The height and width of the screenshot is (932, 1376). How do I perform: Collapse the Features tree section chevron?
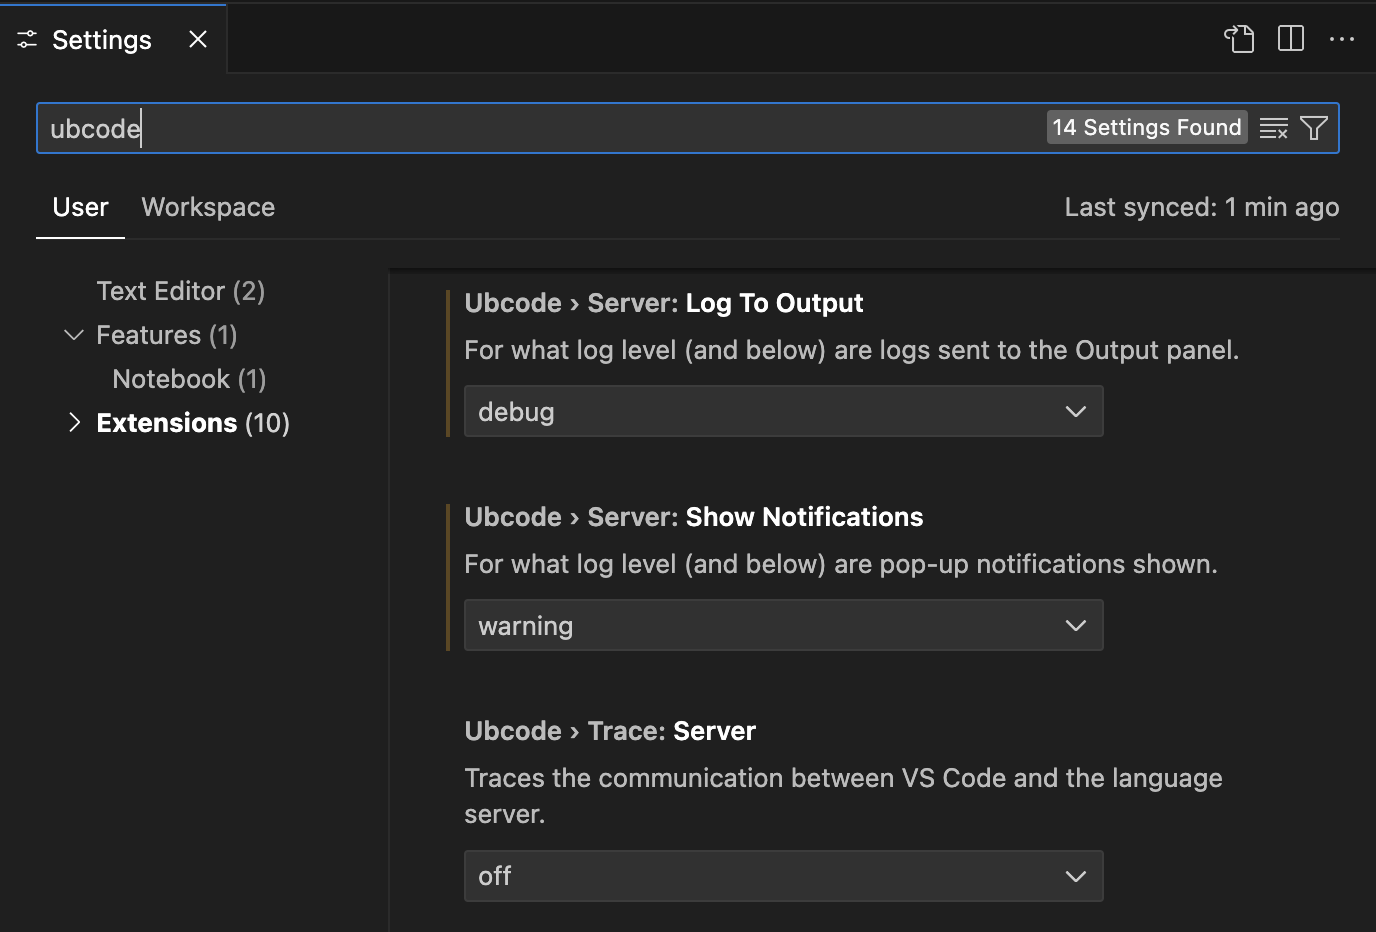73,335
